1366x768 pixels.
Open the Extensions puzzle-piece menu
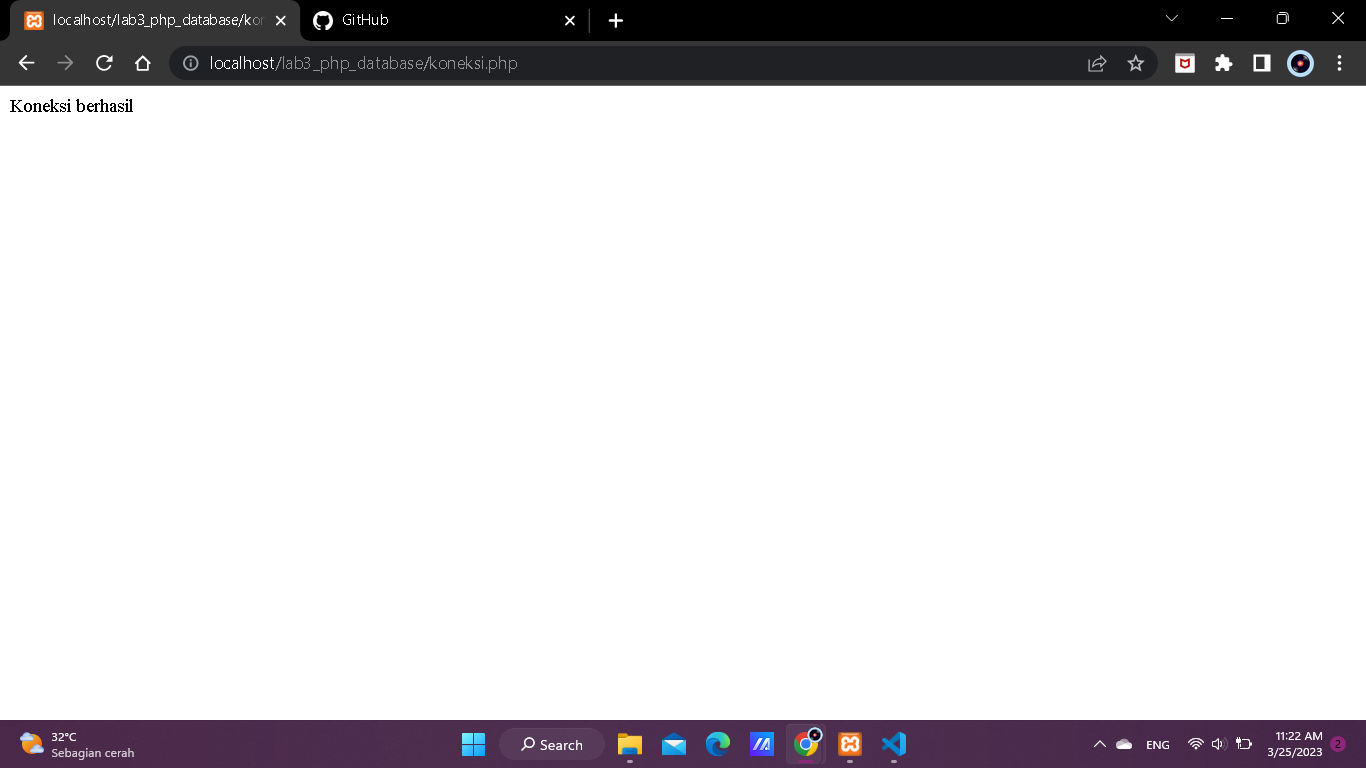click(1223, 62)
